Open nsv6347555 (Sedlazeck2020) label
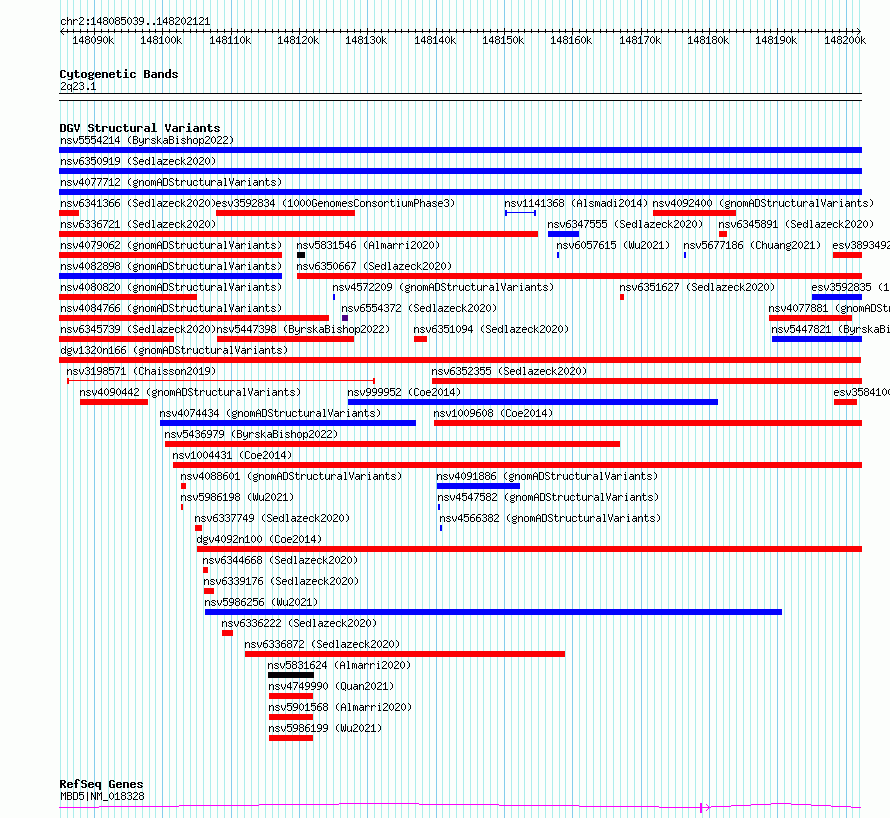The image size is (890, 818). (625, 224)
